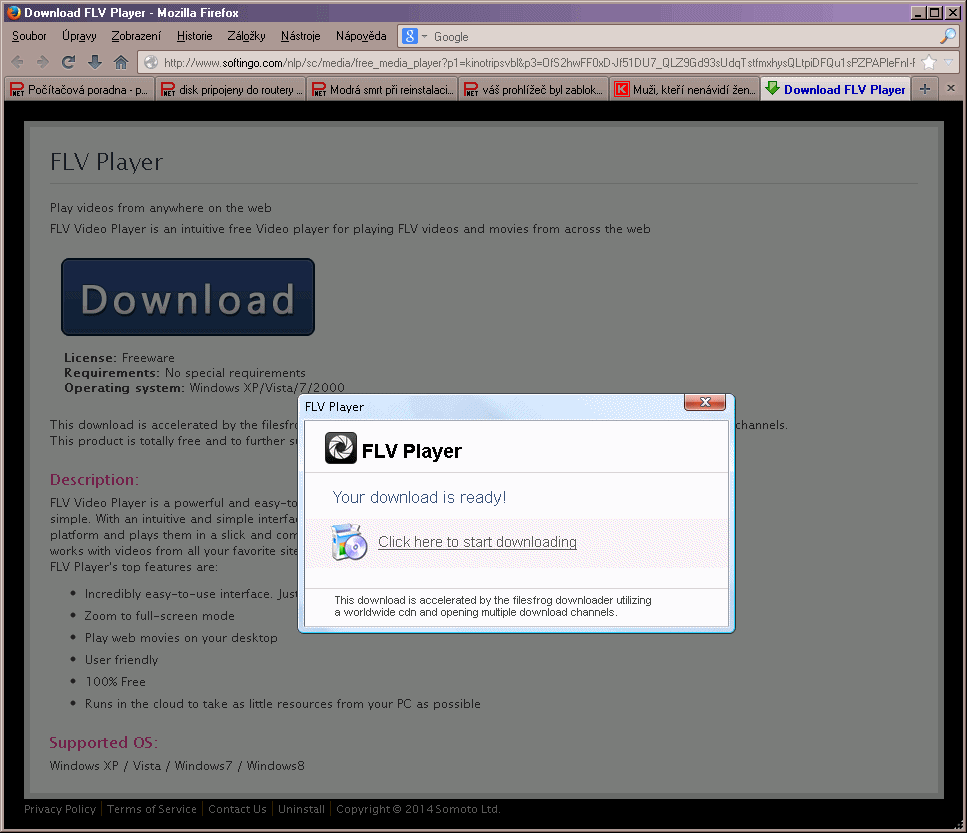Open the Privacy Policy footer link
The width and height of the screenshot is (967, 833).
pos(60,809)
